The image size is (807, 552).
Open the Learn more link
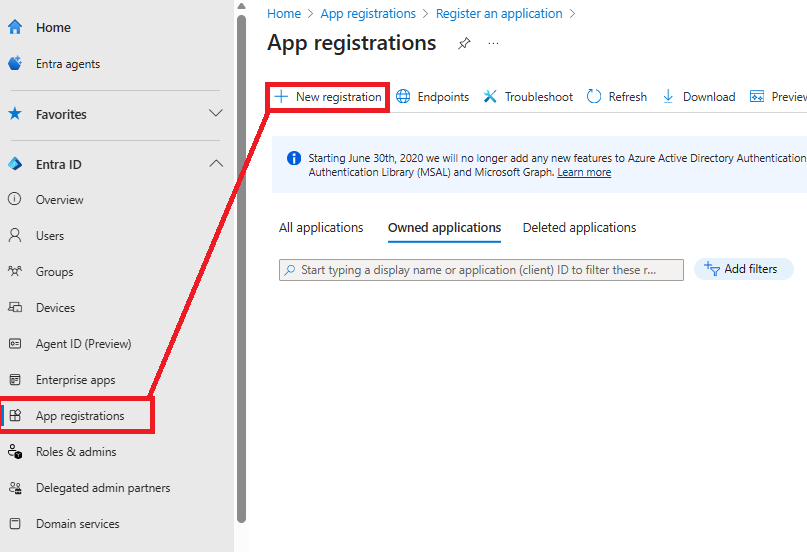pos(584,173)
